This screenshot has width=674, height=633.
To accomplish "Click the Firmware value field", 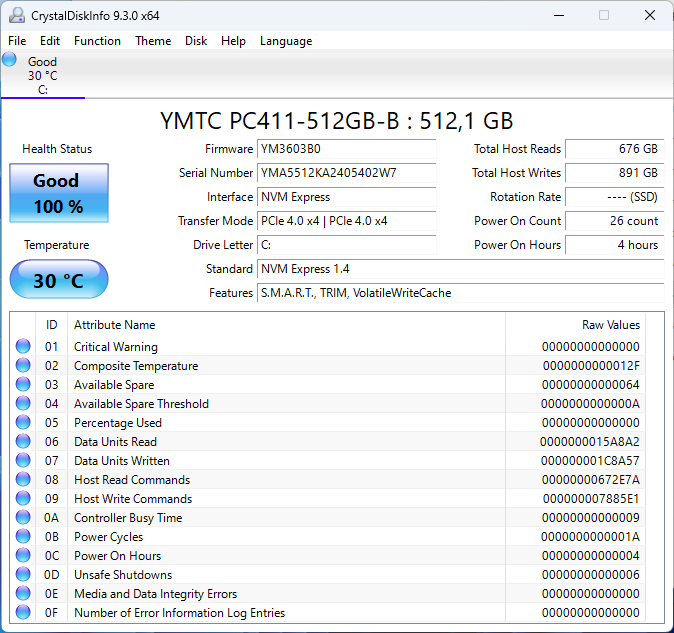I will click(x=346, y=149).
